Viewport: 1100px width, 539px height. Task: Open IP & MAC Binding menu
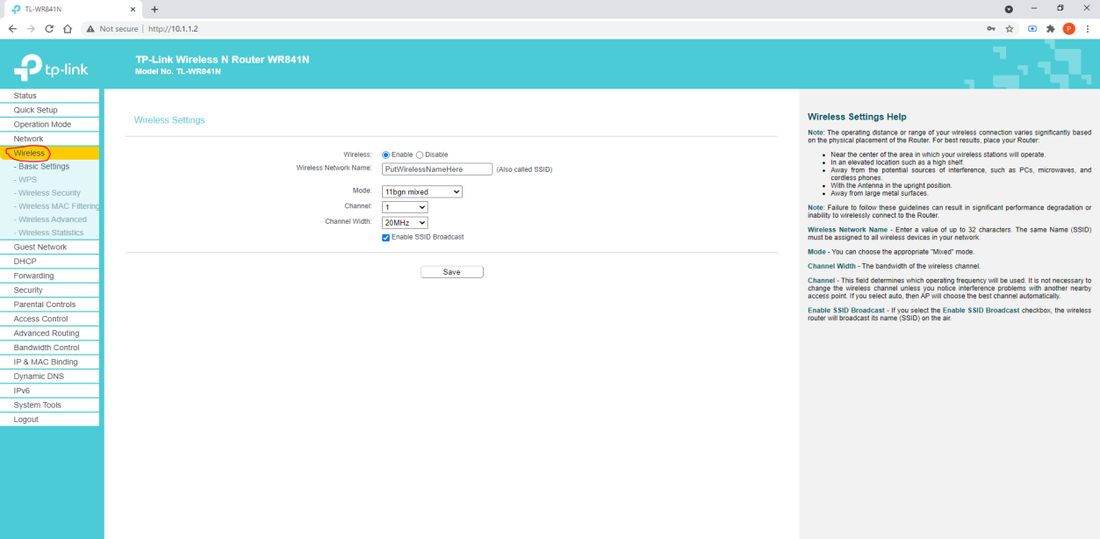[x=49, y=362]
